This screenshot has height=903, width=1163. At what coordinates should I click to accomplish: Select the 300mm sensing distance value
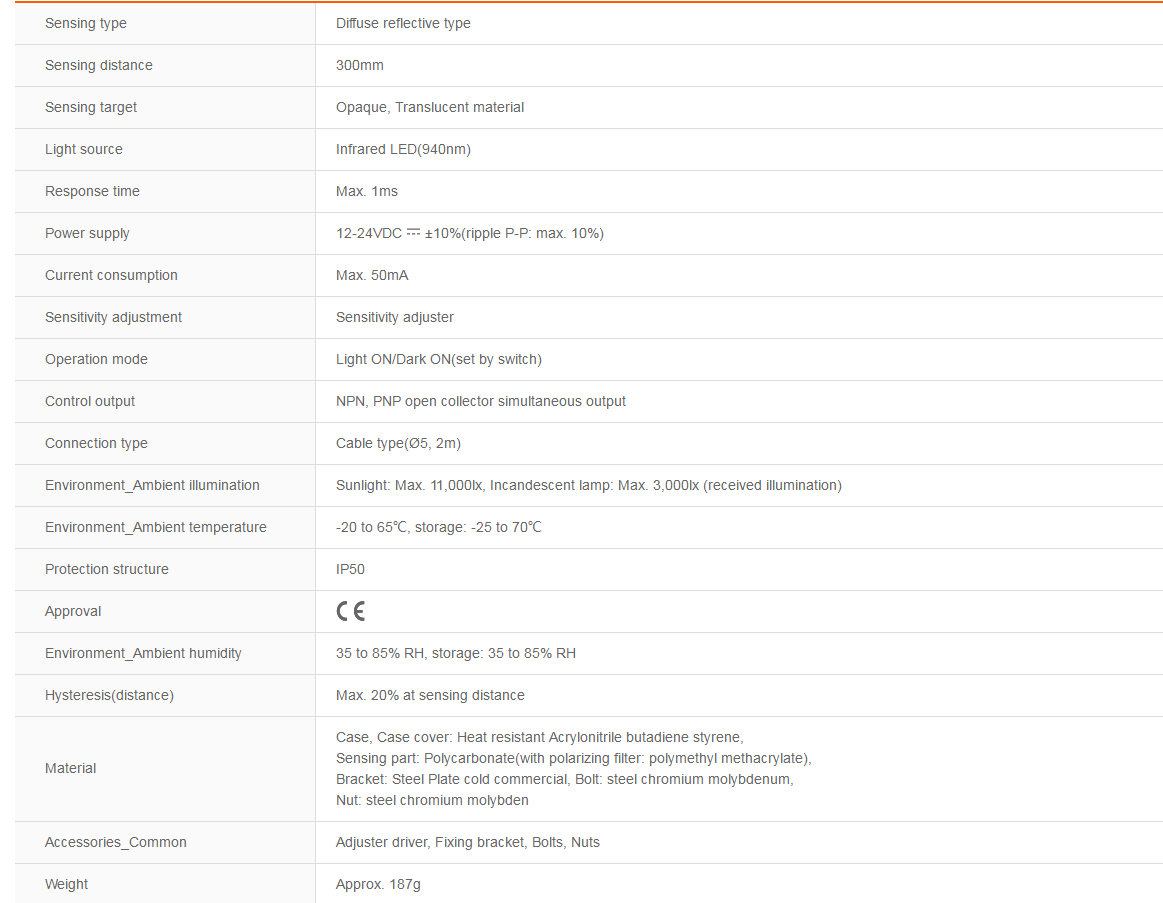point(360,65)
